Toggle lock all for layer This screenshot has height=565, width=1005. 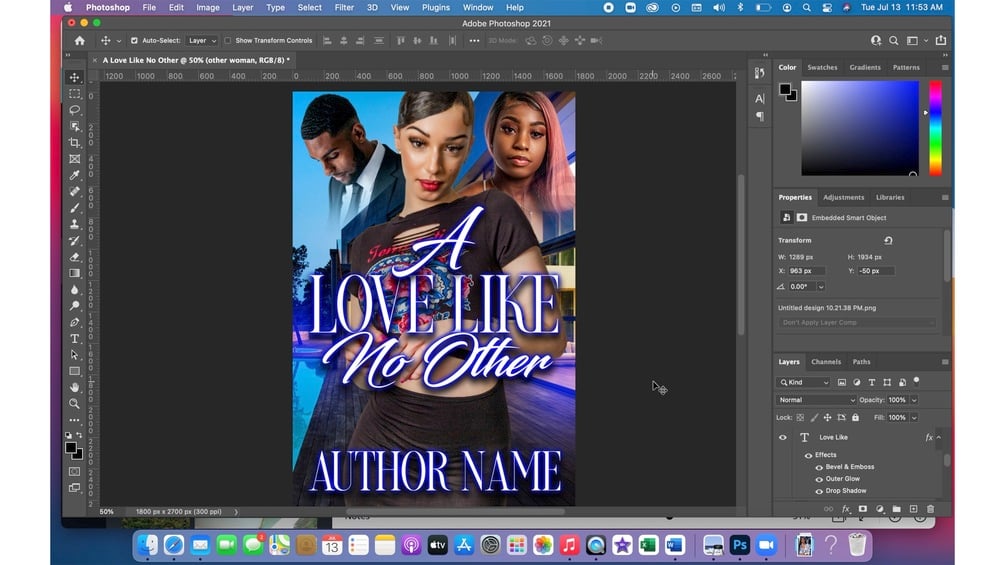(x=855, y=418)
